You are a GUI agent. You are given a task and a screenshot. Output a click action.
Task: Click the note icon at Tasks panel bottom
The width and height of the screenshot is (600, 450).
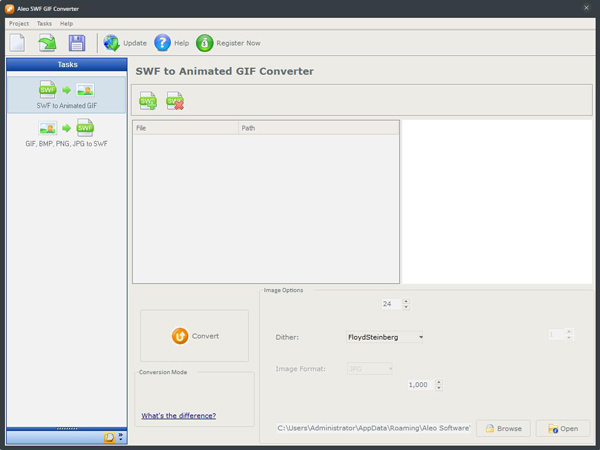(x=109, y=437)
